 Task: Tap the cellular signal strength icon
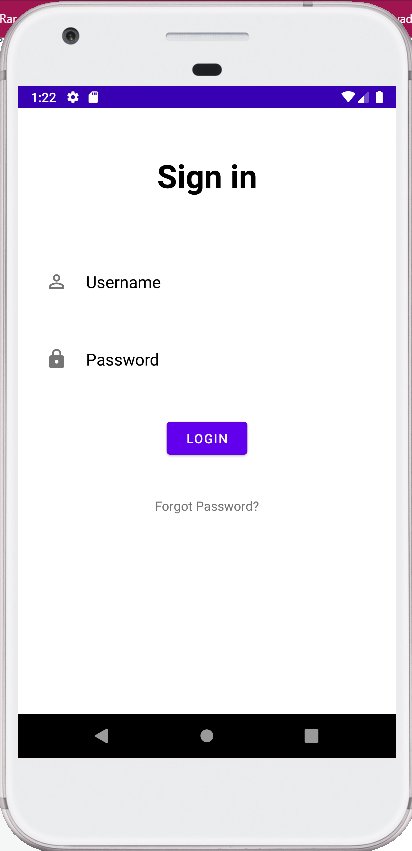tap(363, 97)
